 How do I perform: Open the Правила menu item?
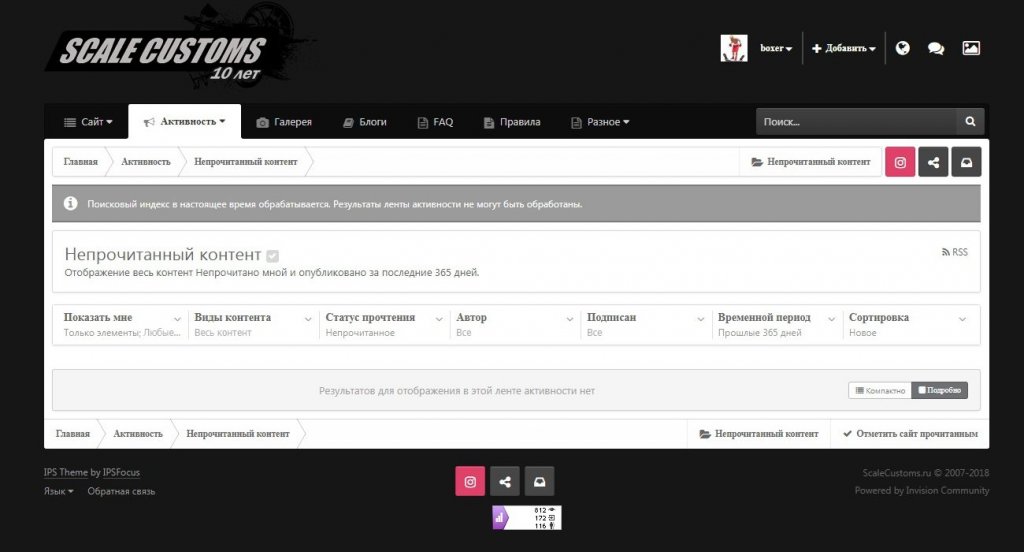(512, 122)
